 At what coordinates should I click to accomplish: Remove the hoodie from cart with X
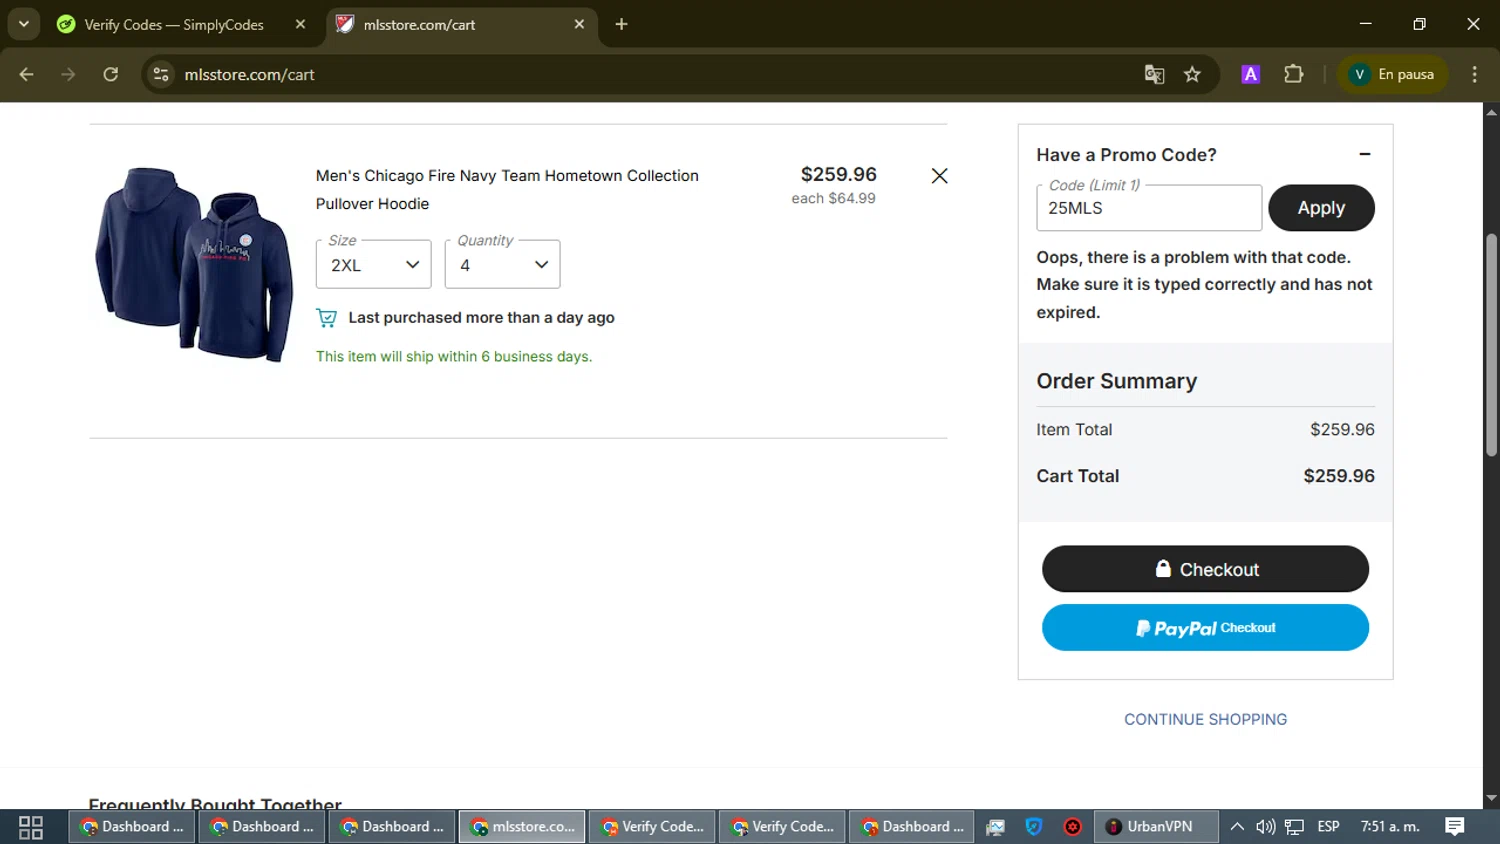939,176
